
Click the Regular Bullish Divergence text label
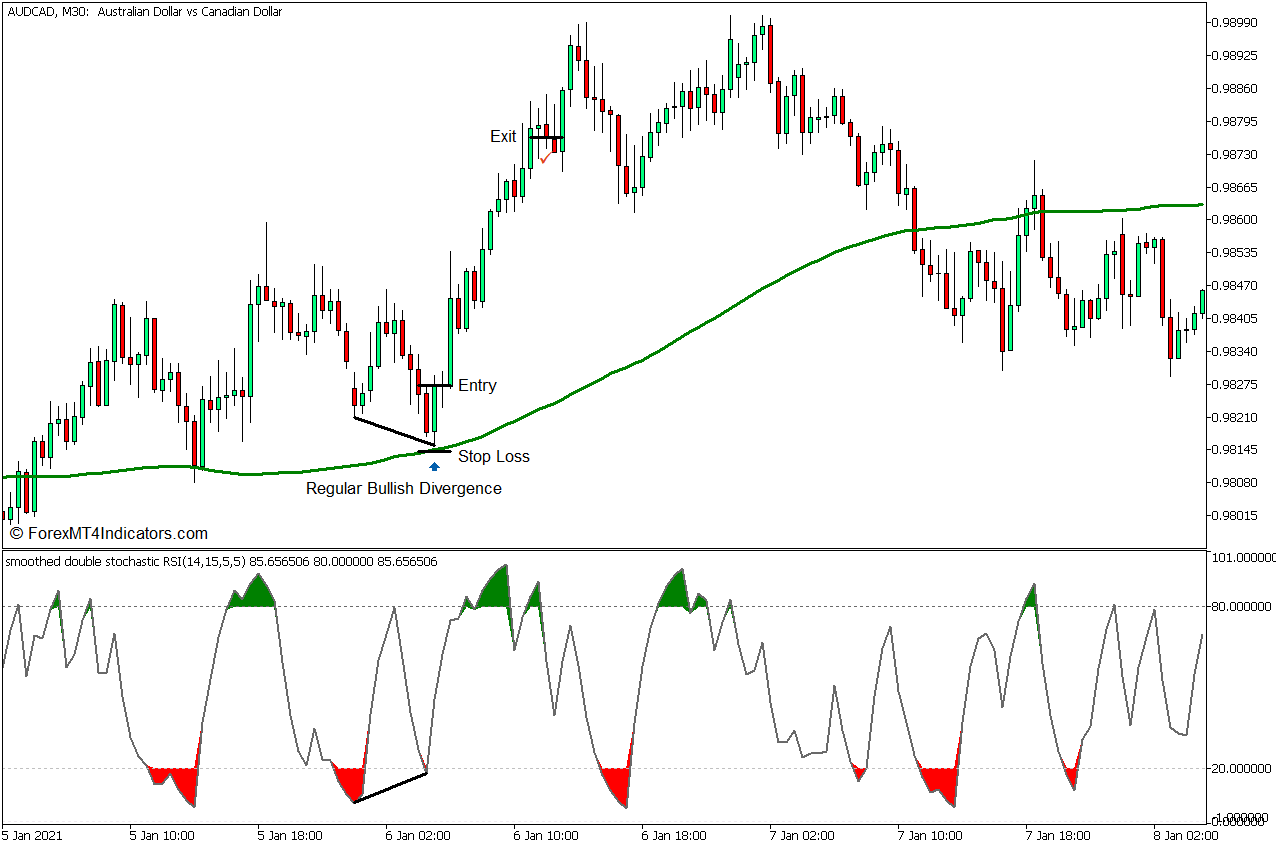point(404,488)
